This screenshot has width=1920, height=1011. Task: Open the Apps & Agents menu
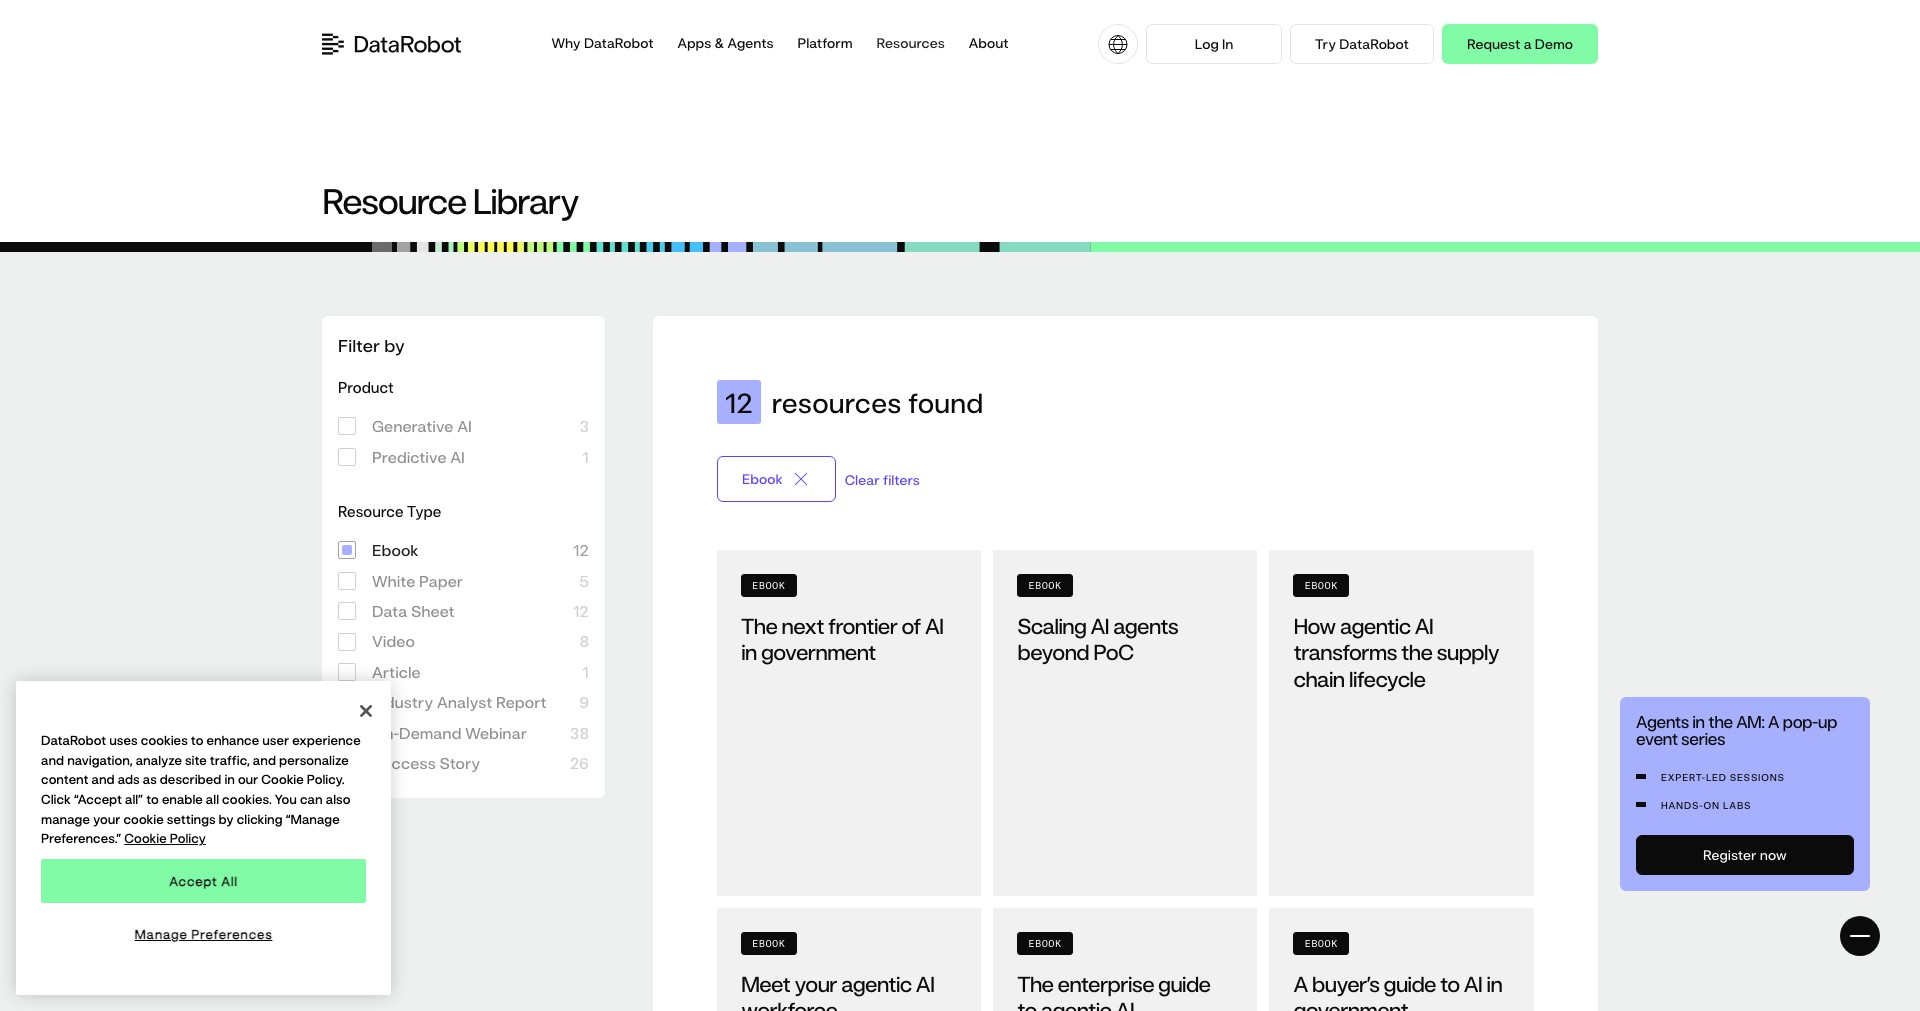(x=725, y=44)
